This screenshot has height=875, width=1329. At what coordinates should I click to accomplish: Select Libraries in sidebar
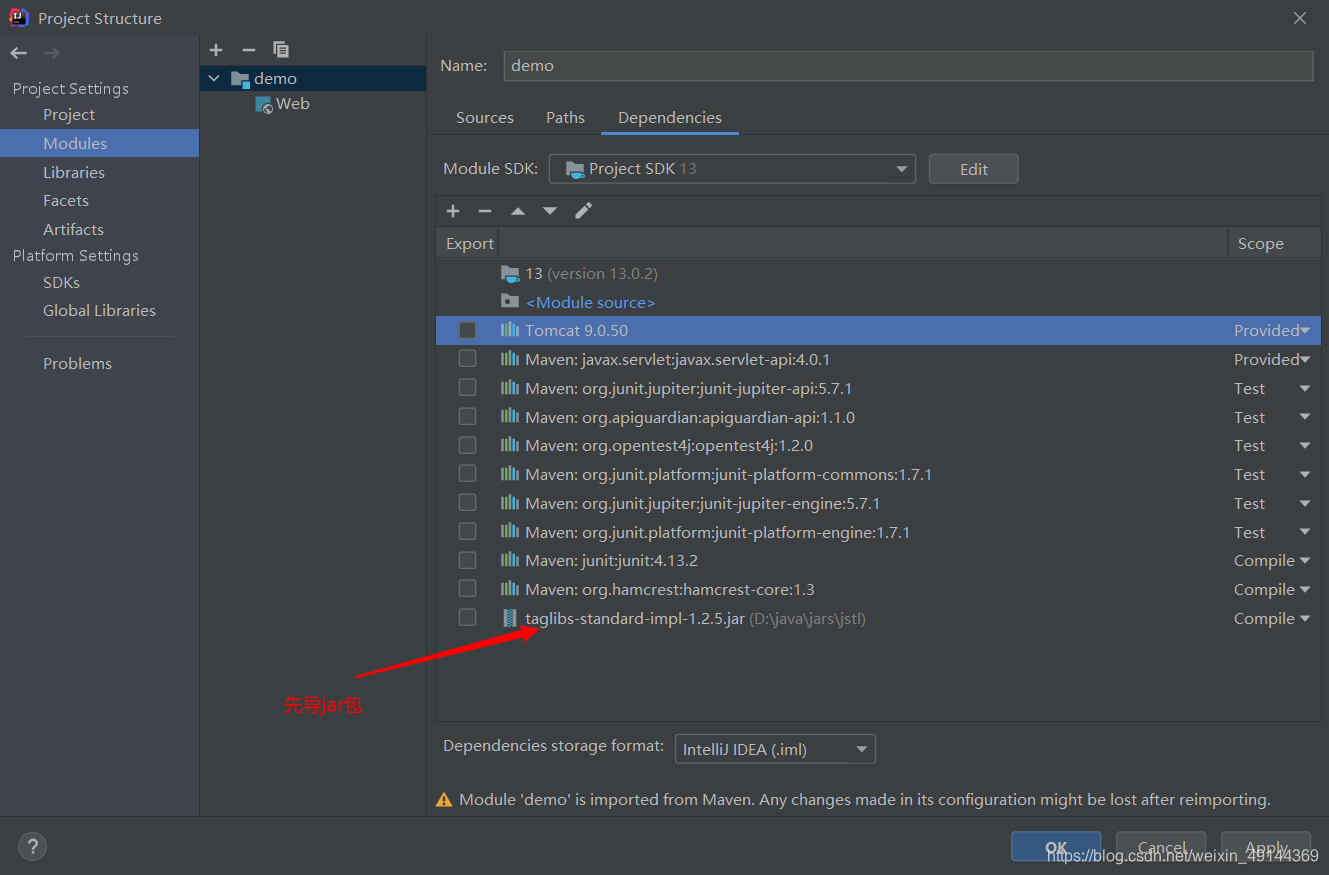tap(74, 172)
